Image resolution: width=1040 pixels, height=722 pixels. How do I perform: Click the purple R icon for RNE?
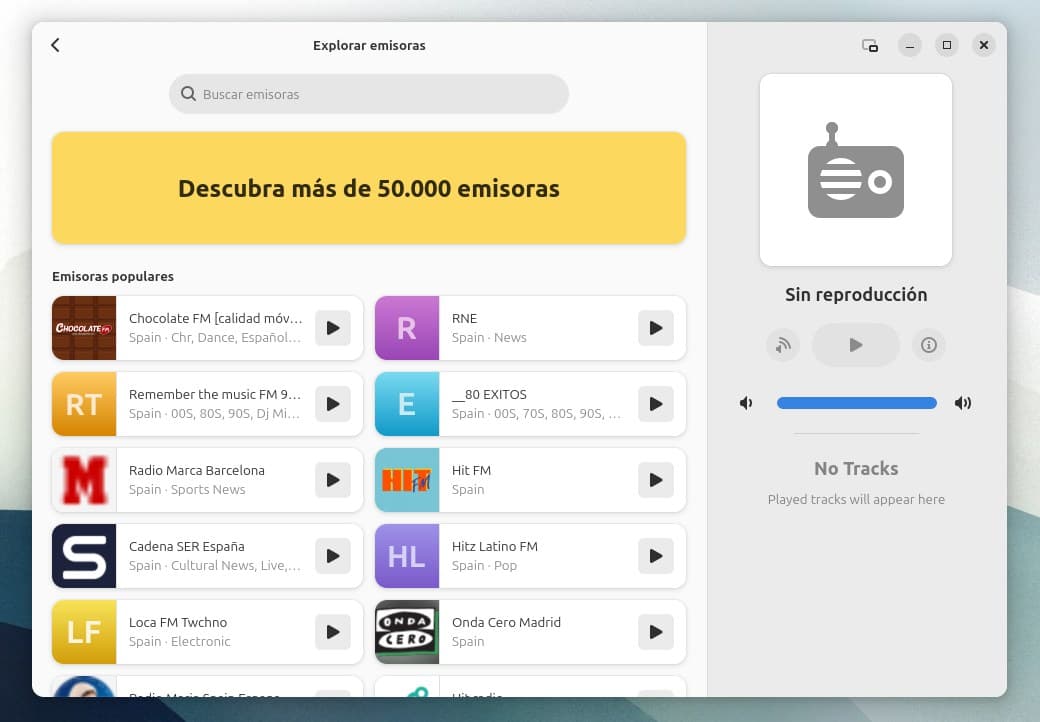point(407,328)
